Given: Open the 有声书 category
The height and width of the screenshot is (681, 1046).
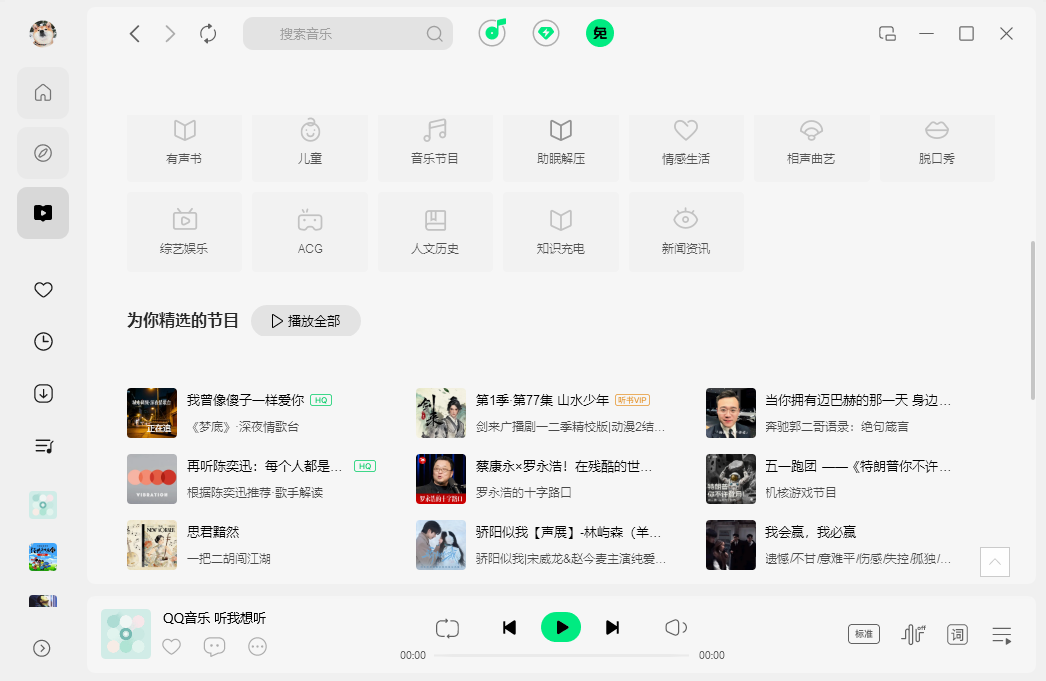Looking at the screenshot, I should point(184,147).
